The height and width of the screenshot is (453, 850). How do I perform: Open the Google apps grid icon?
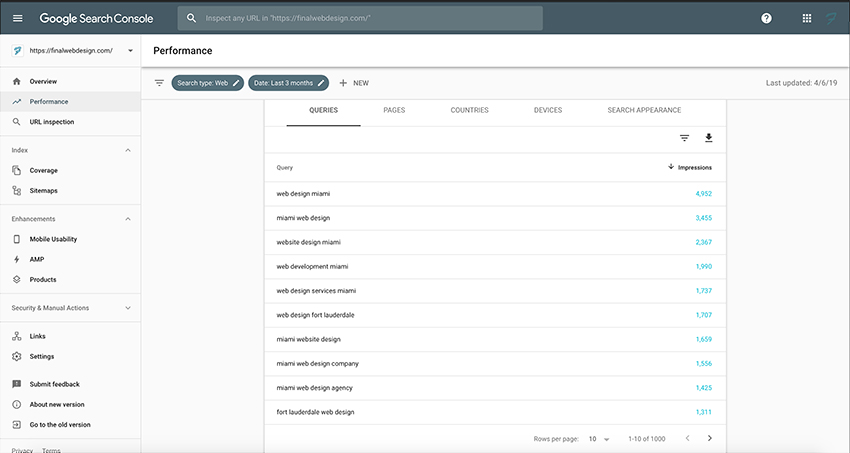(807, 18)
